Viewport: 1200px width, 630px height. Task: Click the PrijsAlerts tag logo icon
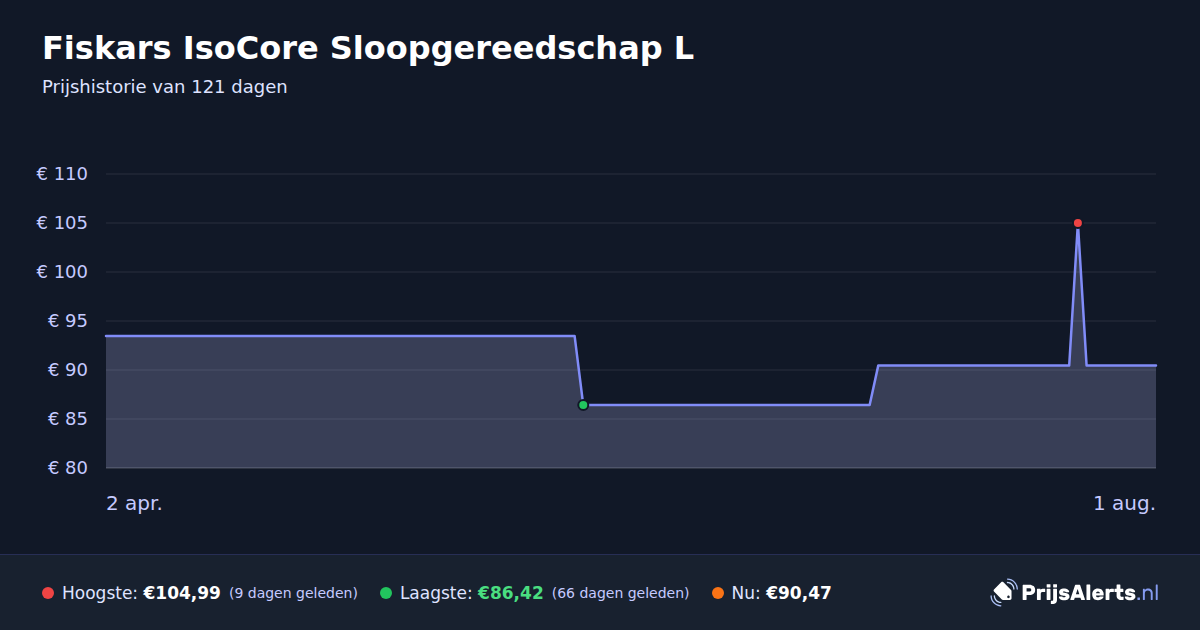pyautogui.click(x=1003, y=593)
